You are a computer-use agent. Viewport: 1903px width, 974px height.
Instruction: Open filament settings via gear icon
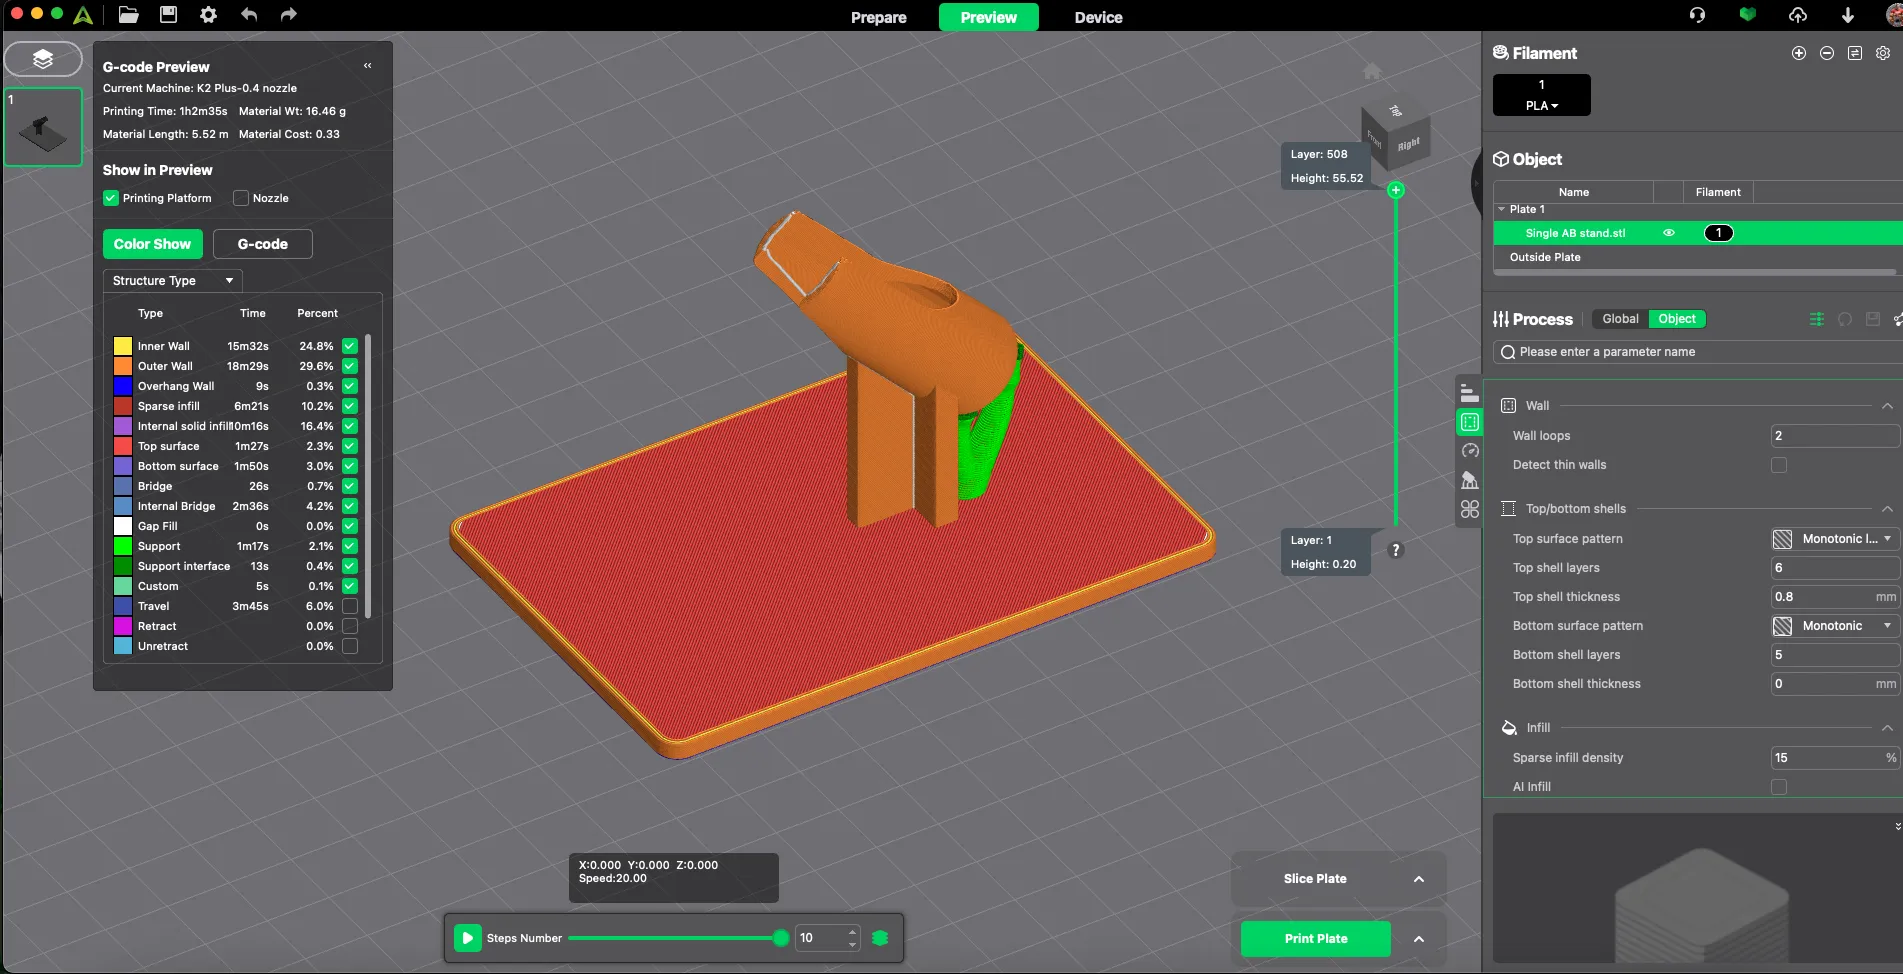[1884, 53]
